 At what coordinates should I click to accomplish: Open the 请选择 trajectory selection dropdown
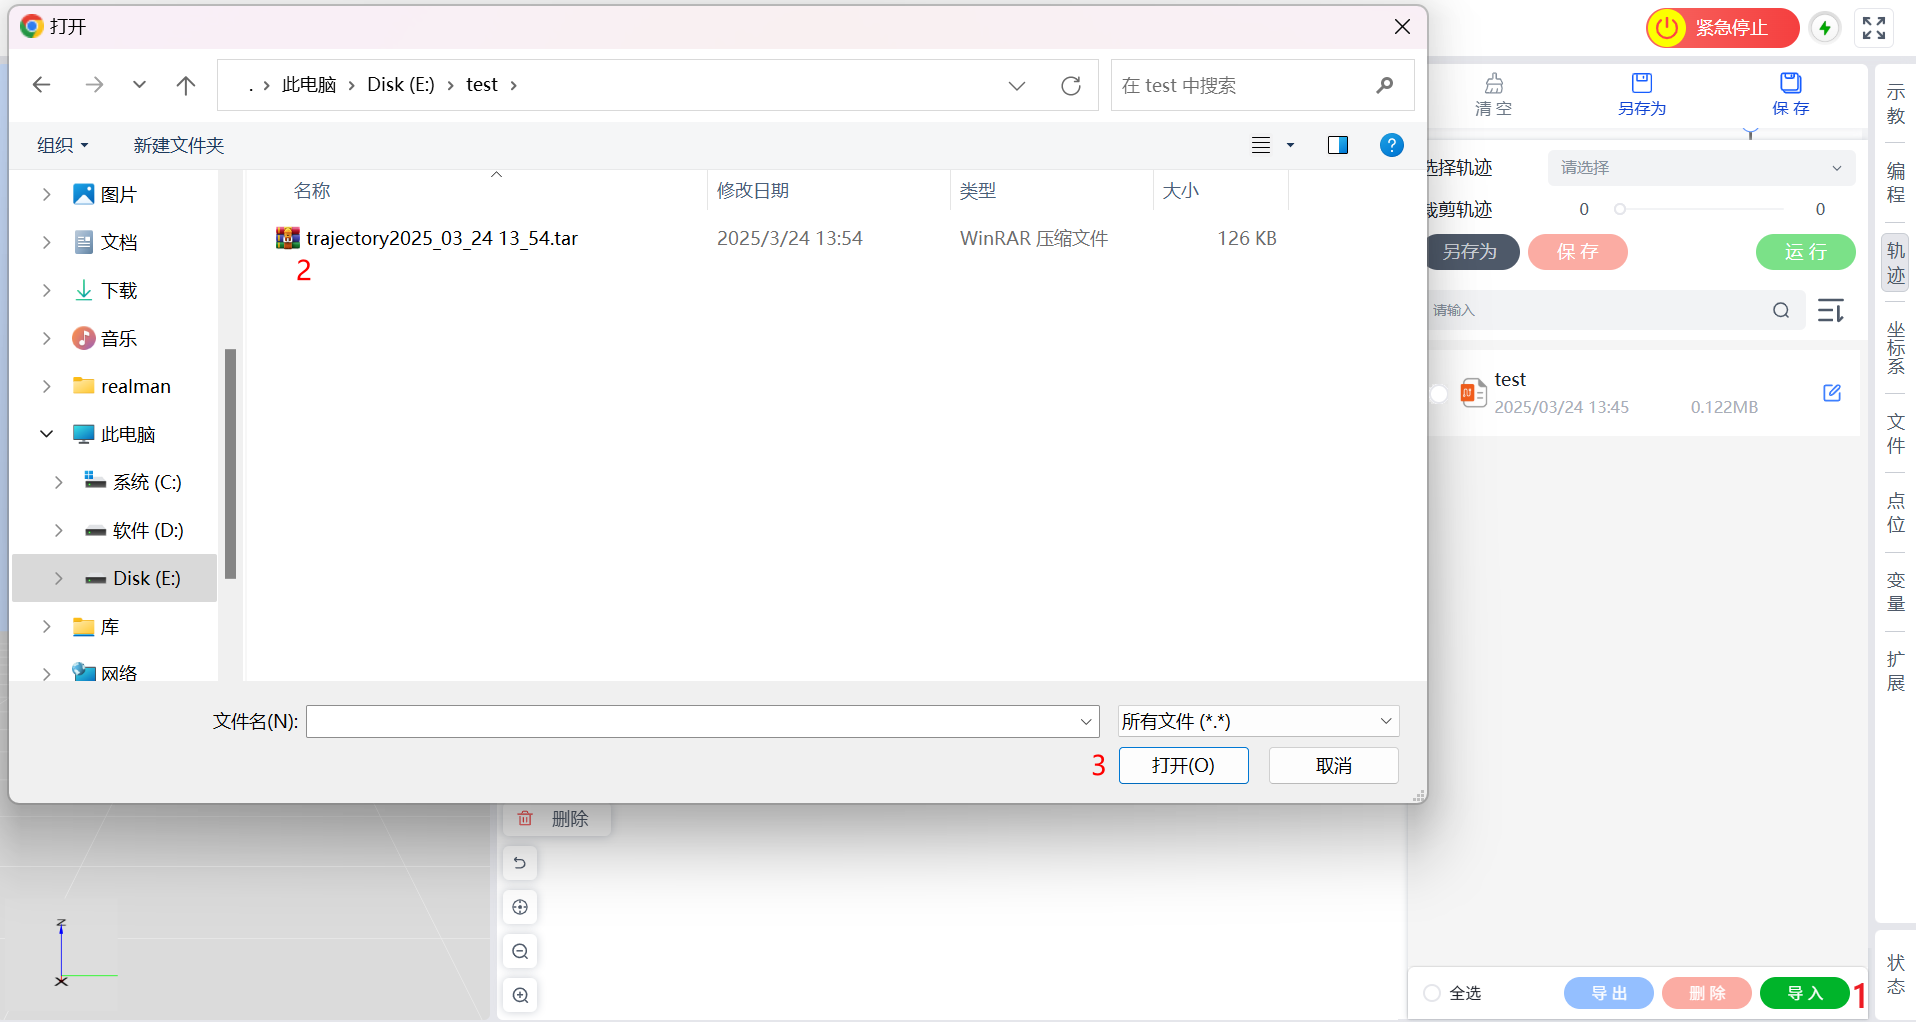(1699, 167)
